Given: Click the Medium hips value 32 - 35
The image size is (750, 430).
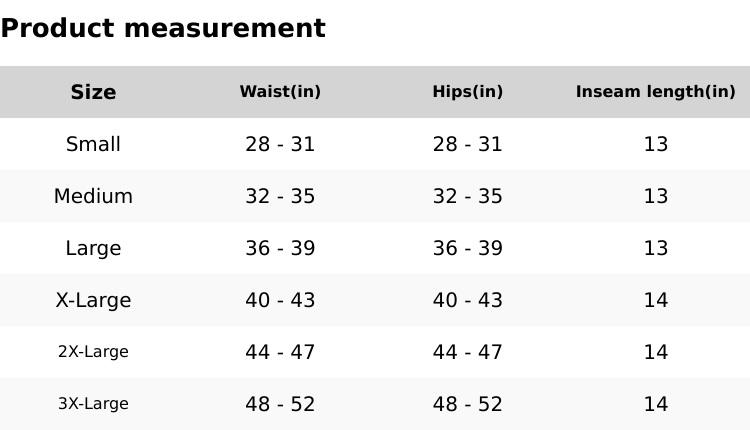Looking at the screenshot, I should point(467,196).
